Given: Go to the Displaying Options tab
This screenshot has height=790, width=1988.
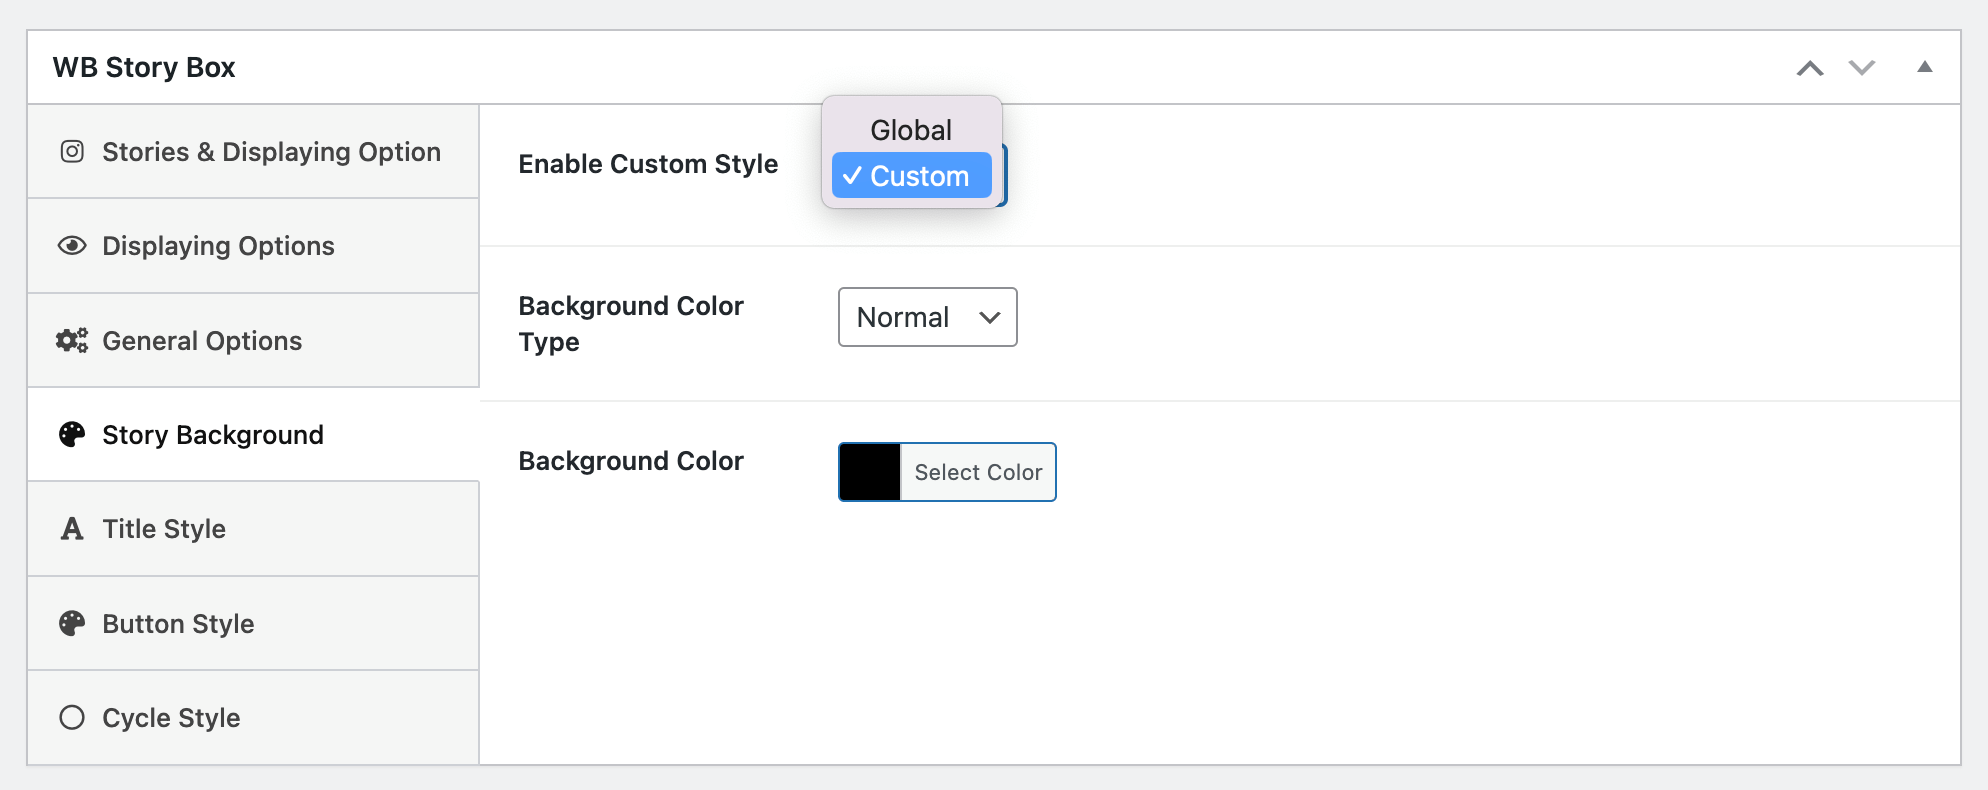Looking at the screenshot, I should click(218, 246).
